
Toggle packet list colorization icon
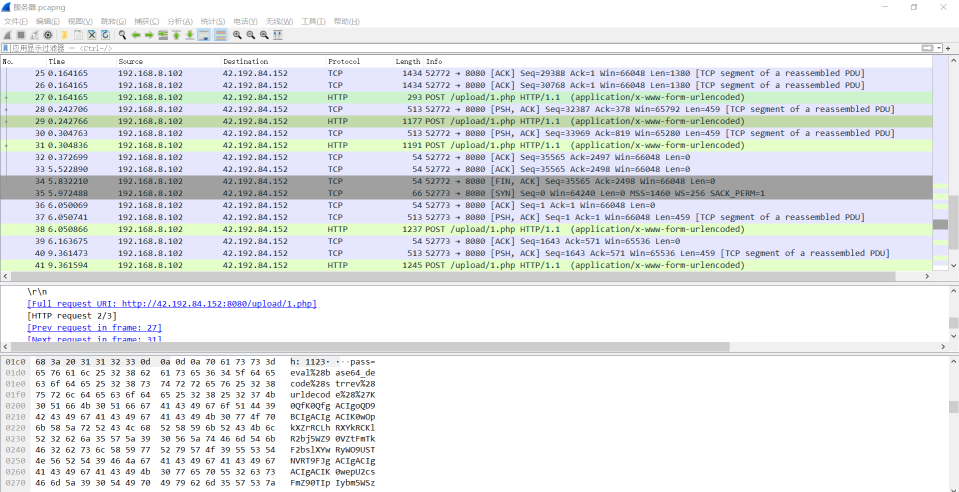click(x=221, y=35)
